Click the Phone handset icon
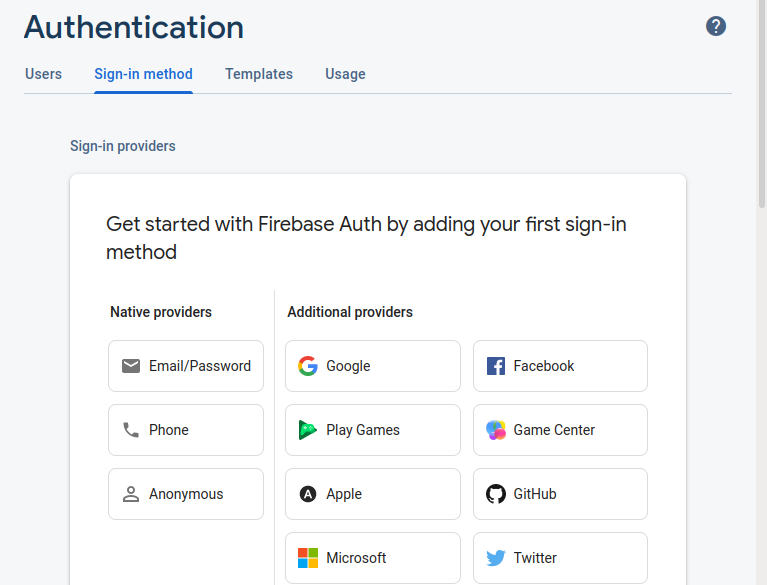This screenshot has height=585, width=767. (131, 430)
